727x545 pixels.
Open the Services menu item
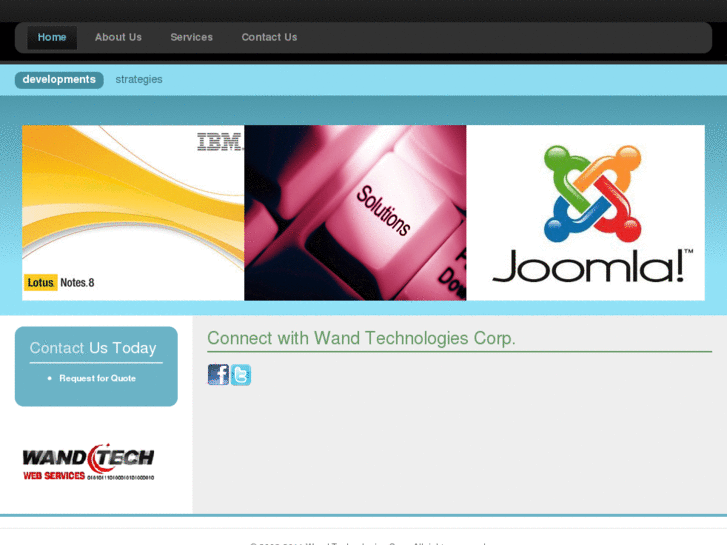[x=191, y=37]
